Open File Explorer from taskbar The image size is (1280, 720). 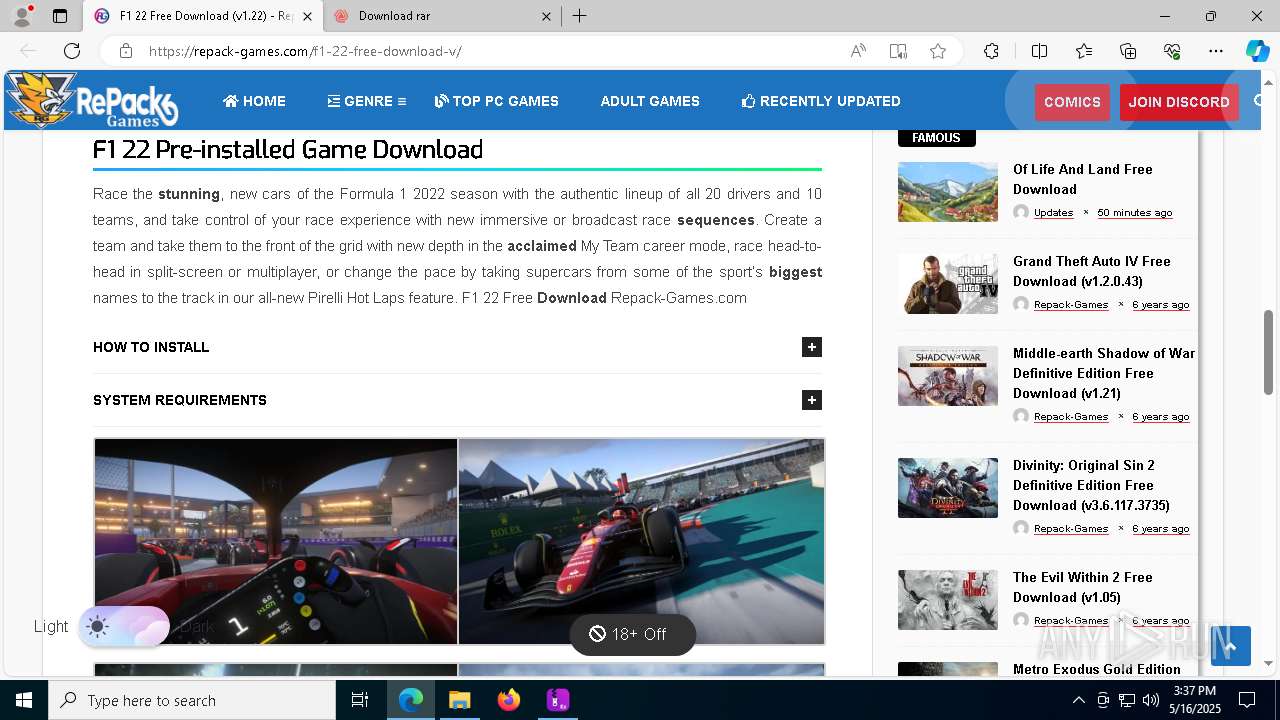tap(459, 700)
